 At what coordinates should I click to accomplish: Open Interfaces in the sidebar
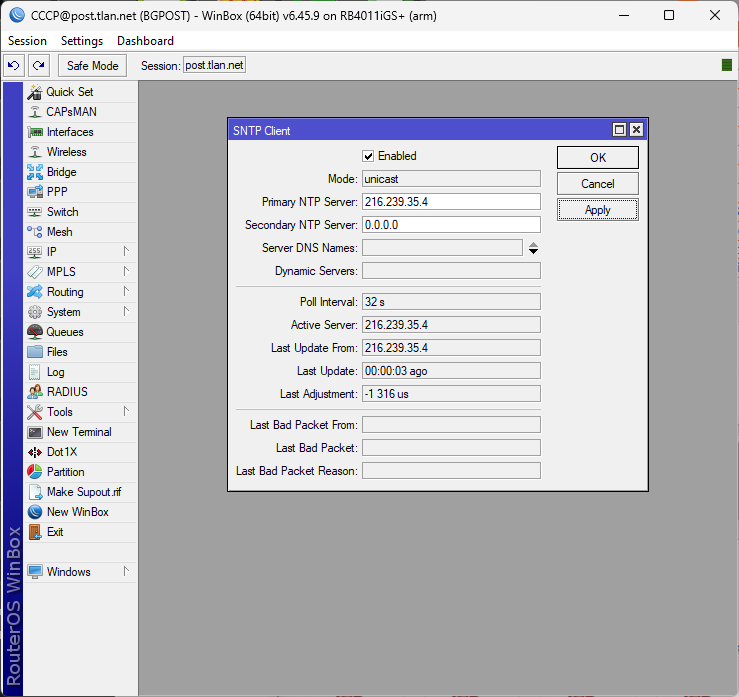(x=70, y=132)
